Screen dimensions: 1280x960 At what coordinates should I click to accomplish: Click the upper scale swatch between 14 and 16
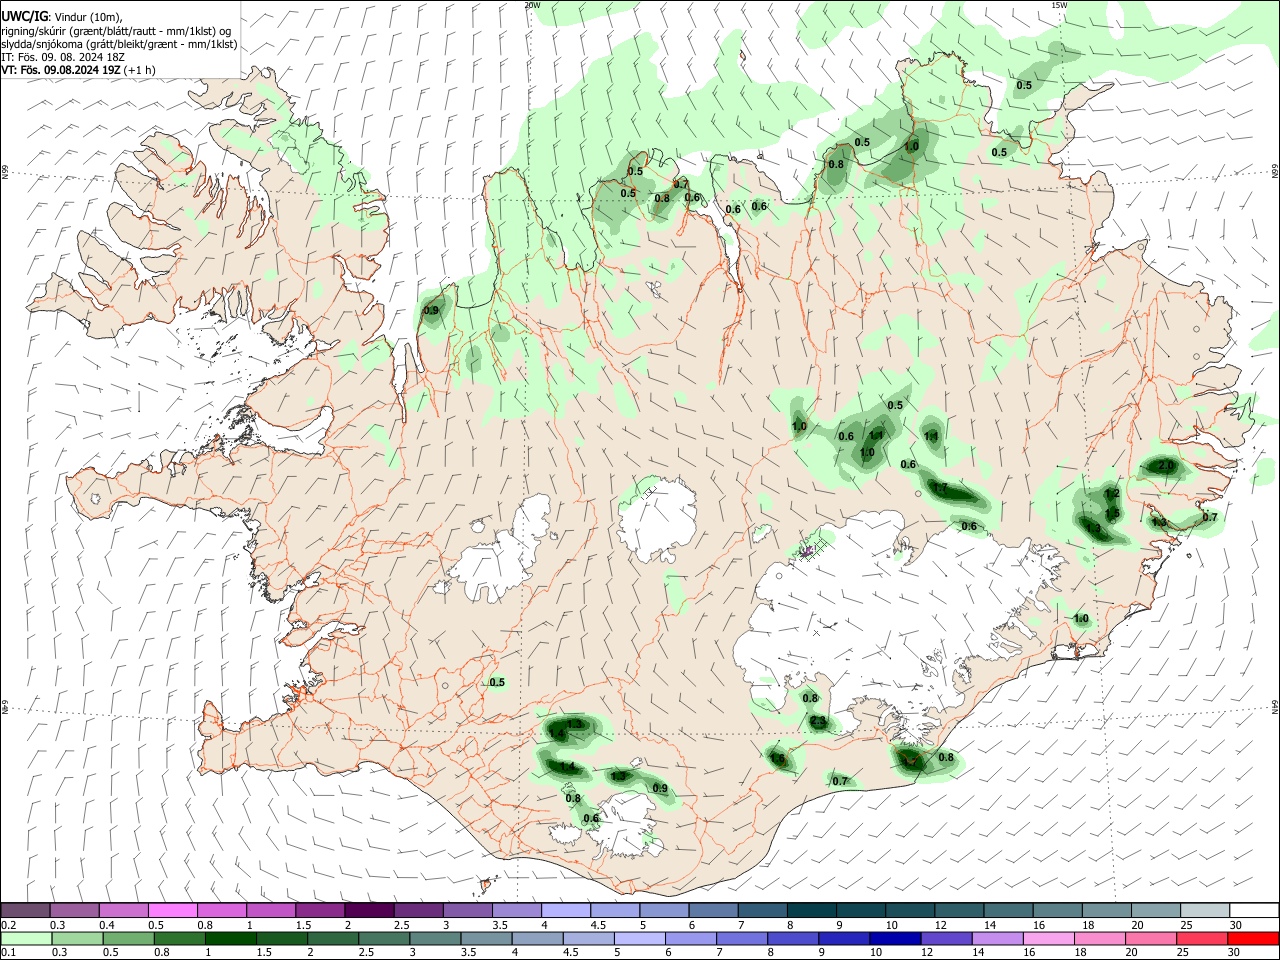click(x=1008, y=910)
